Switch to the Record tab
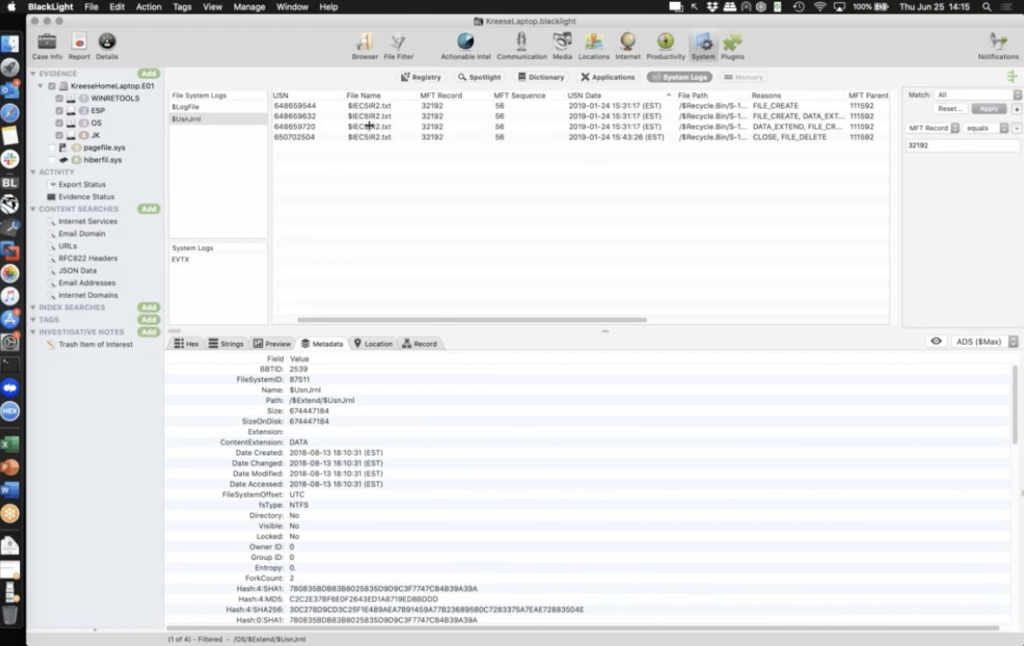 (x=419, y=344)
